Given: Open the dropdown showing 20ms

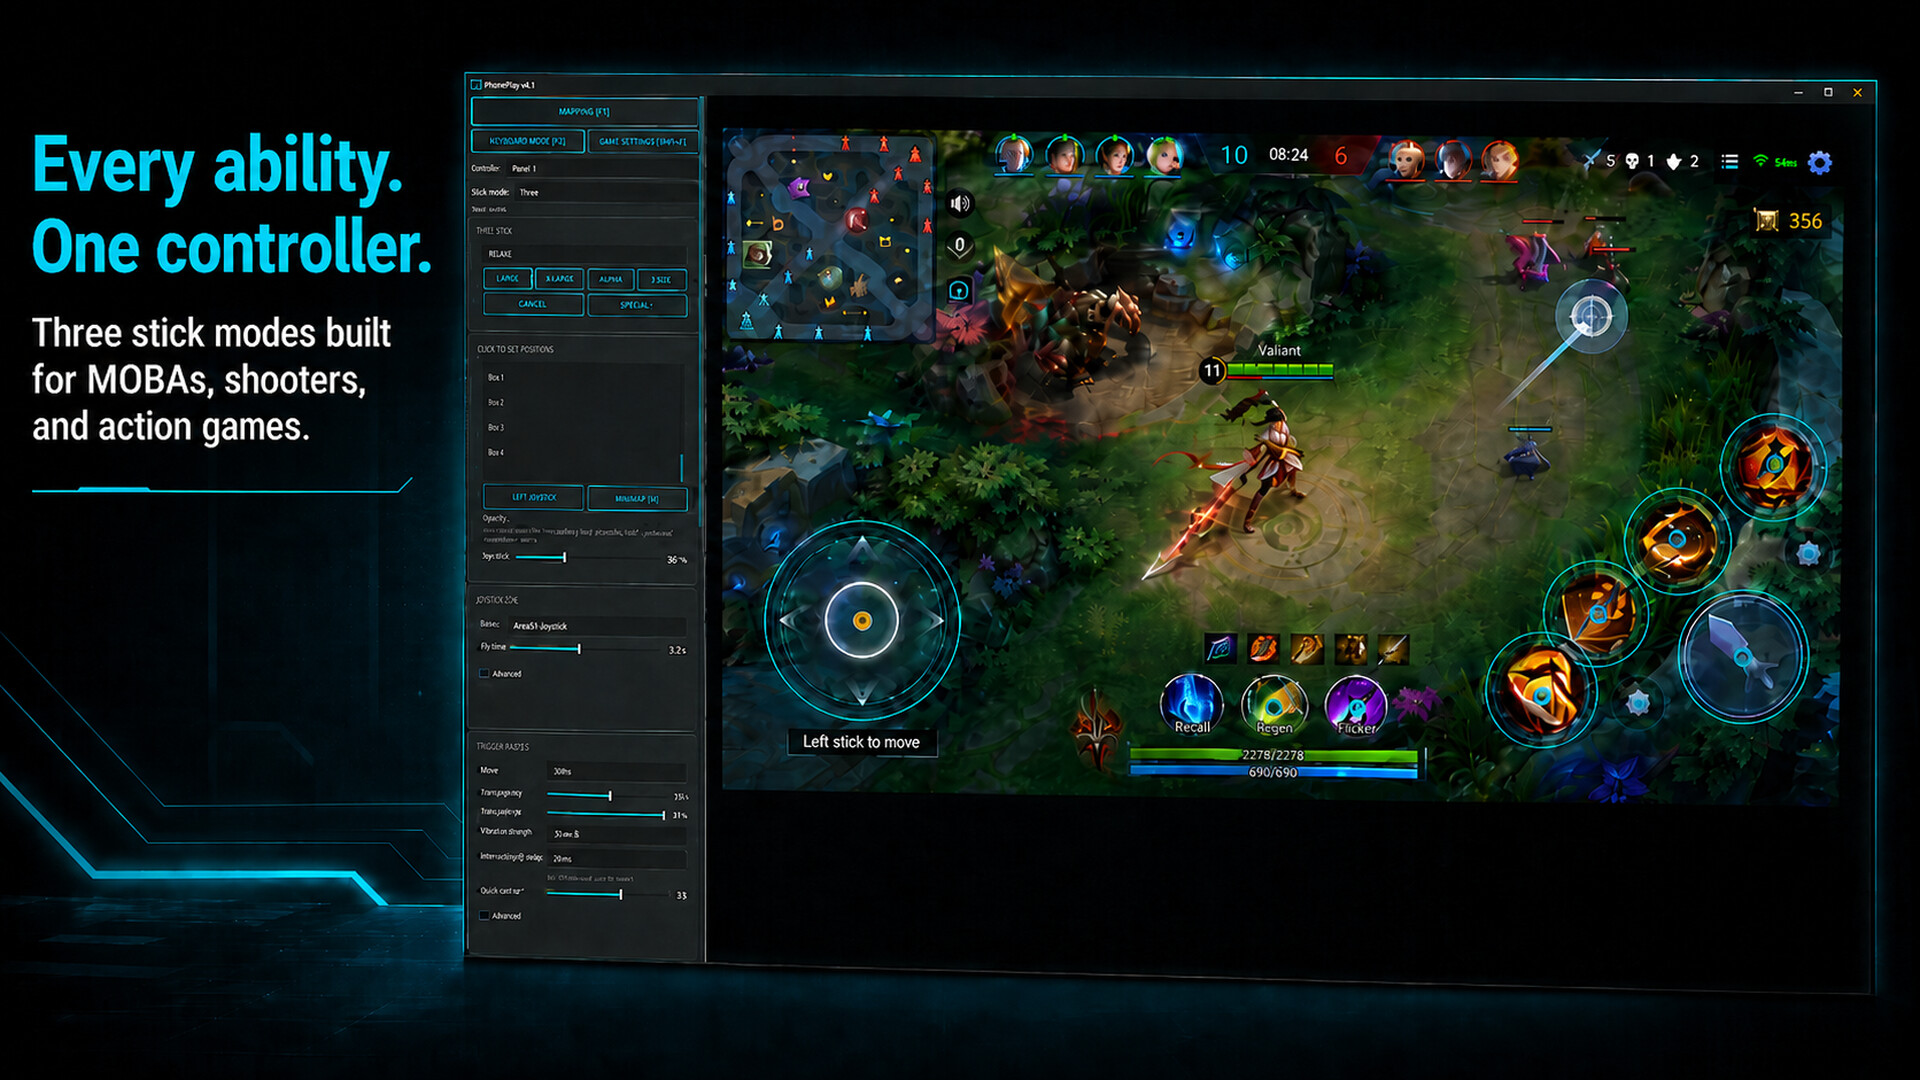Looking at the screenshot, I should tap(617, 859).
